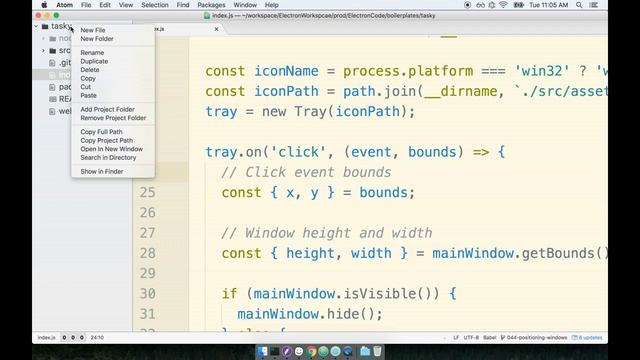Open the Edit menu
The height and width of the screenshot is (360, 640).
(105, 5)
